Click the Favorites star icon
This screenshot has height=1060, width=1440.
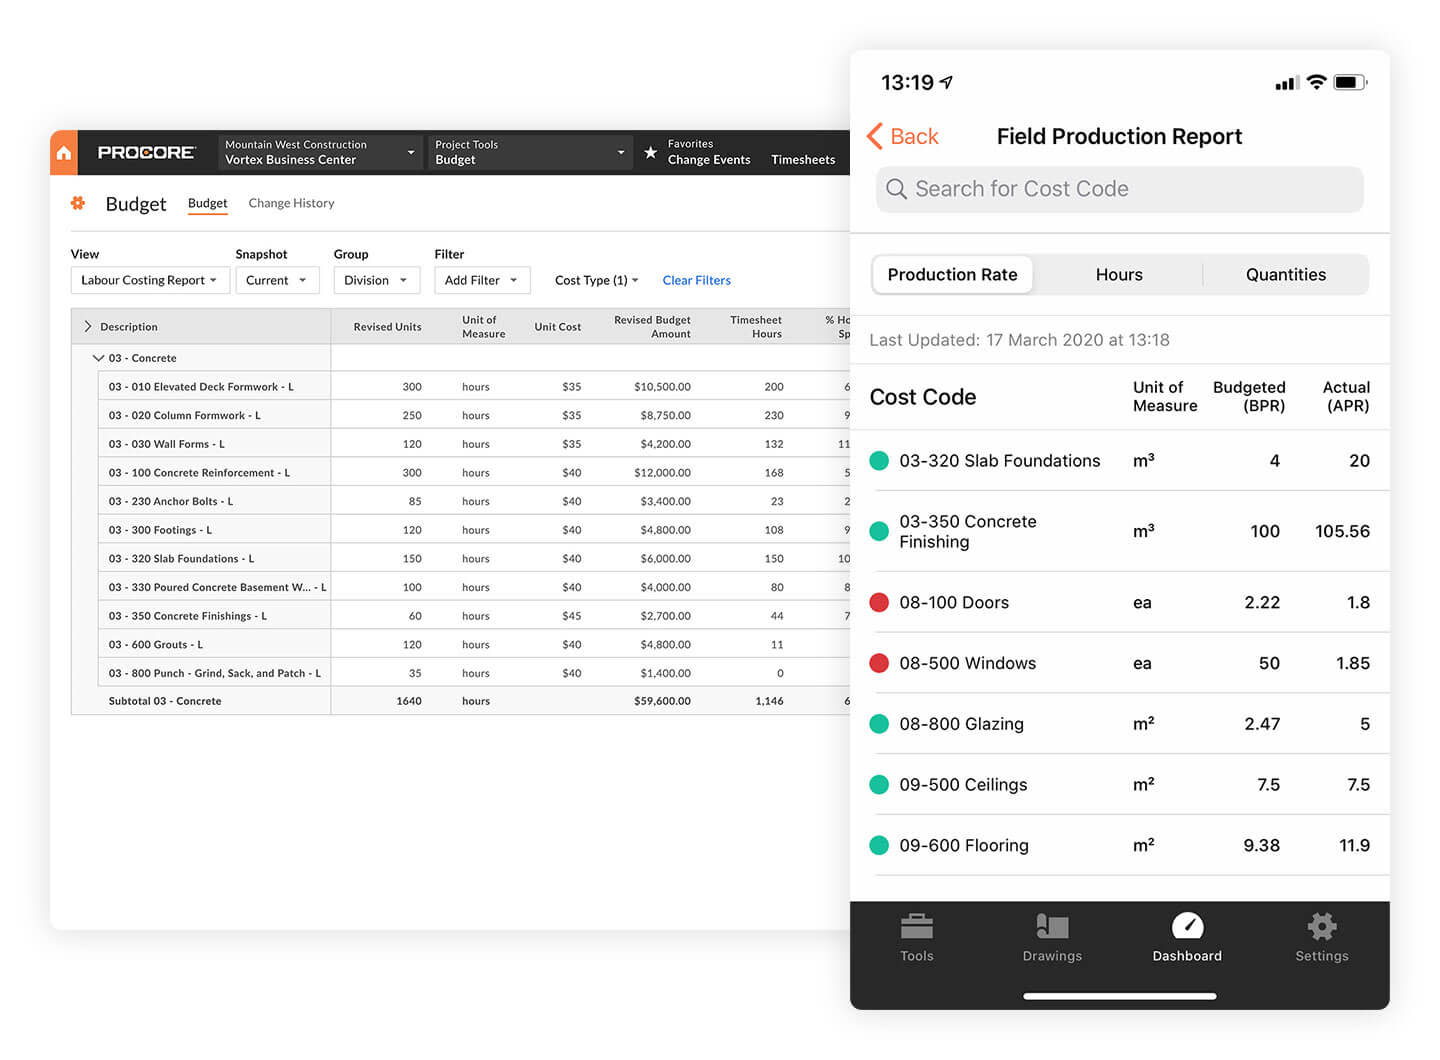click(650, 153)
